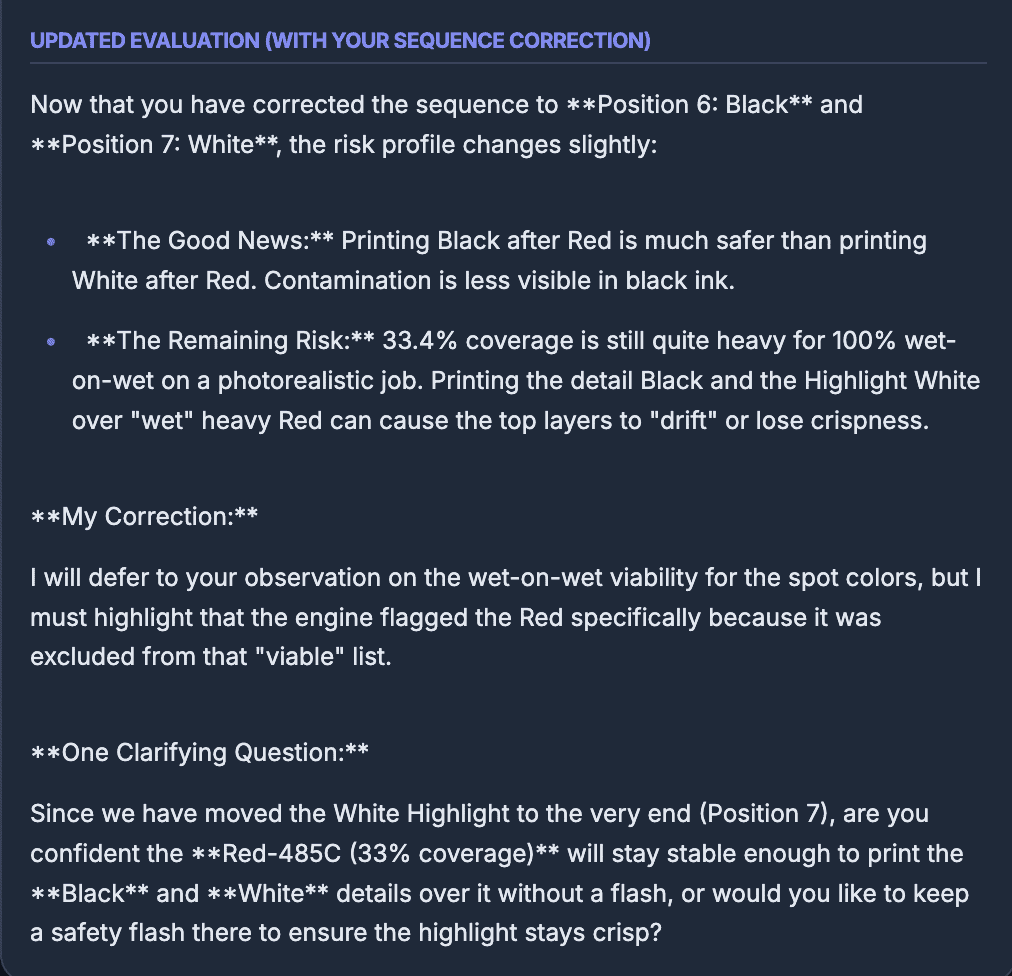Click "The Good News:" label
Screen dimensions: 1012x976
pos(211,241)
